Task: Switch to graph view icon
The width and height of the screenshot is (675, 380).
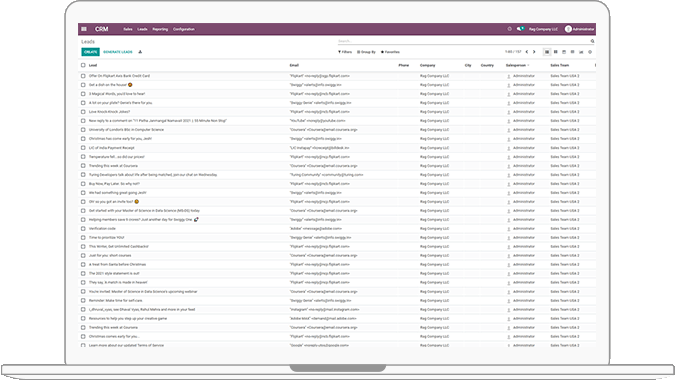Action: 581,52
